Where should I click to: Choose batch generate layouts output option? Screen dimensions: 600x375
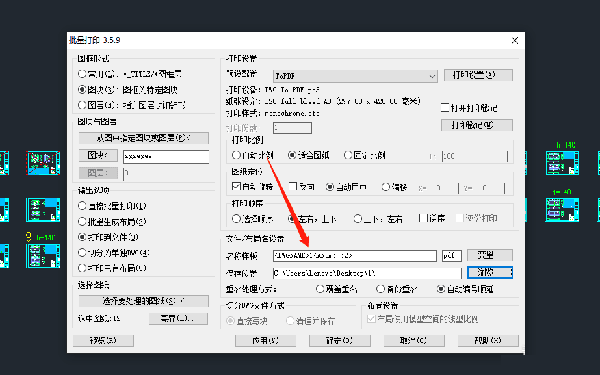(82, 221)
